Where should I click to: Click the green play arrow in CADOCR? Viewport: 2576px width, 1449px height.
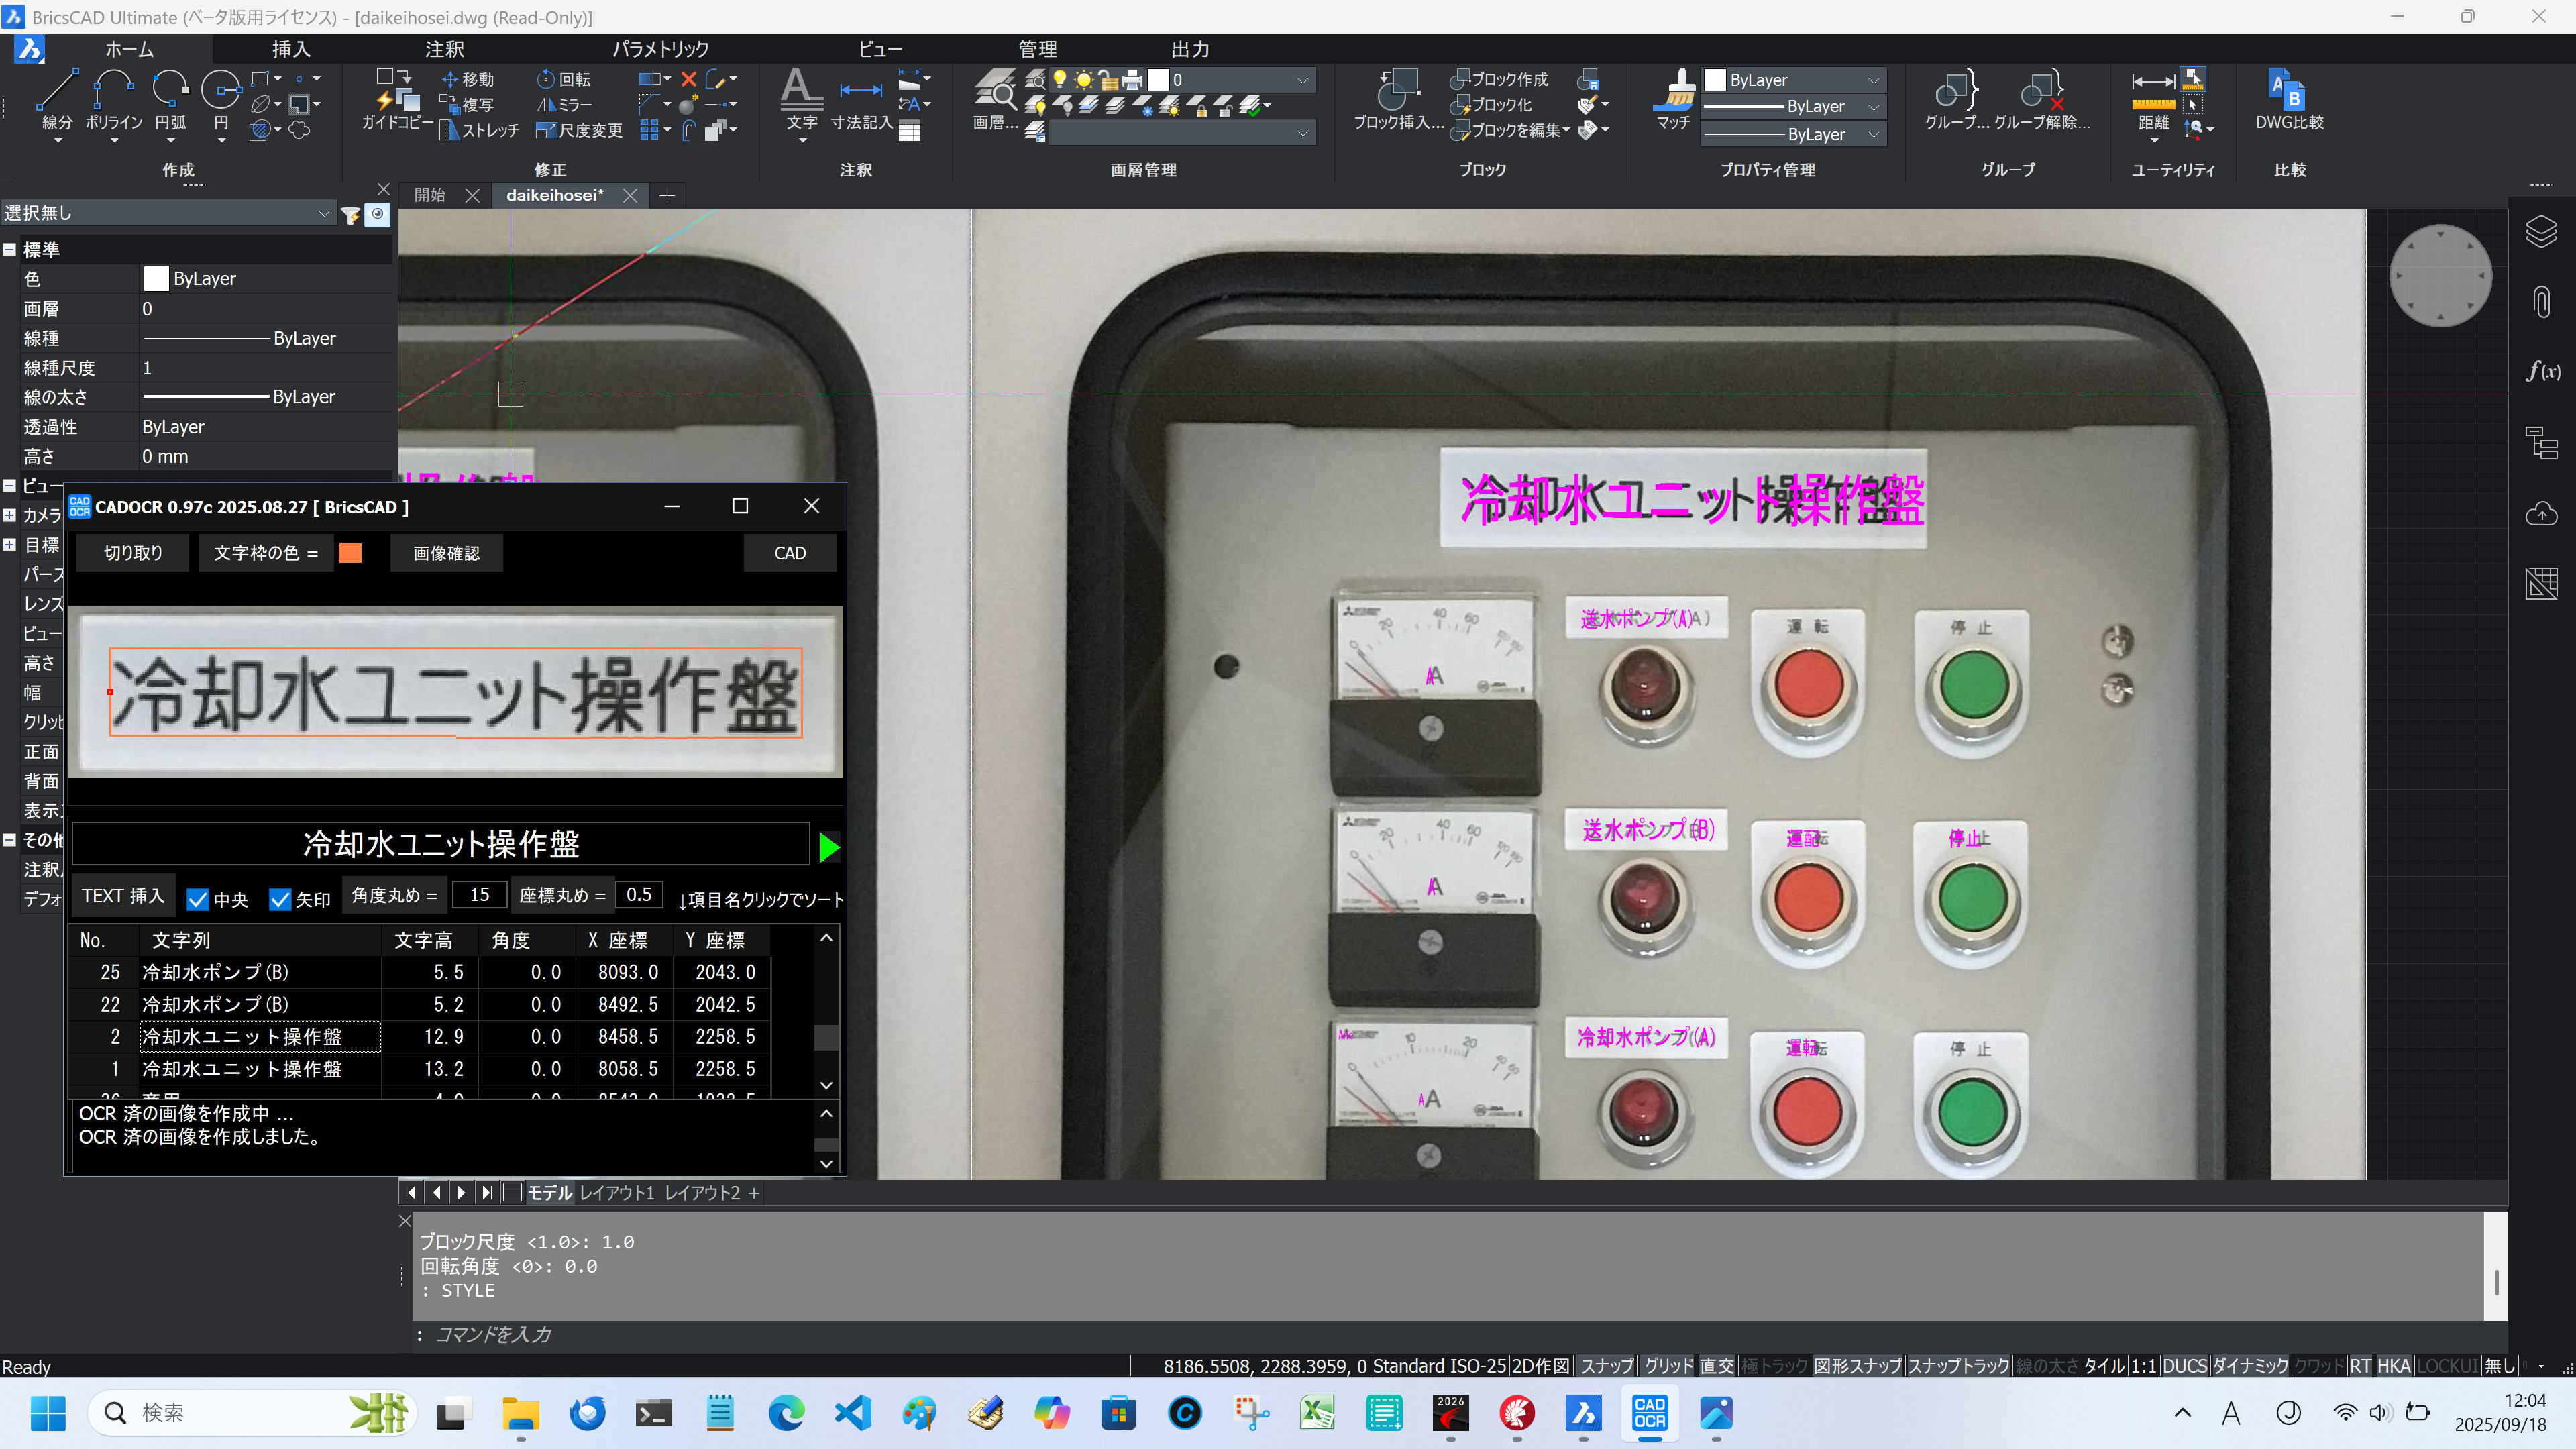[828, 847]
